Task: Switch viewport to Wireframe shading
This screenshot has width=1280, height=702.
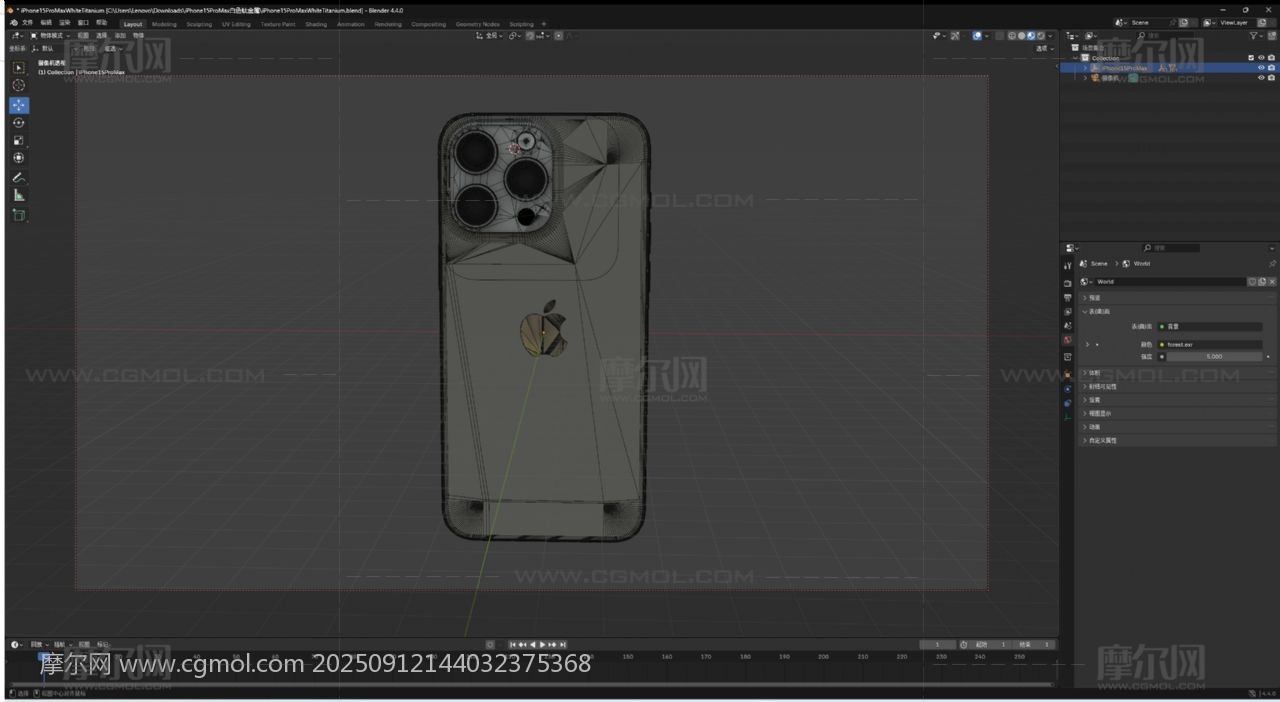Action: 1012,36
